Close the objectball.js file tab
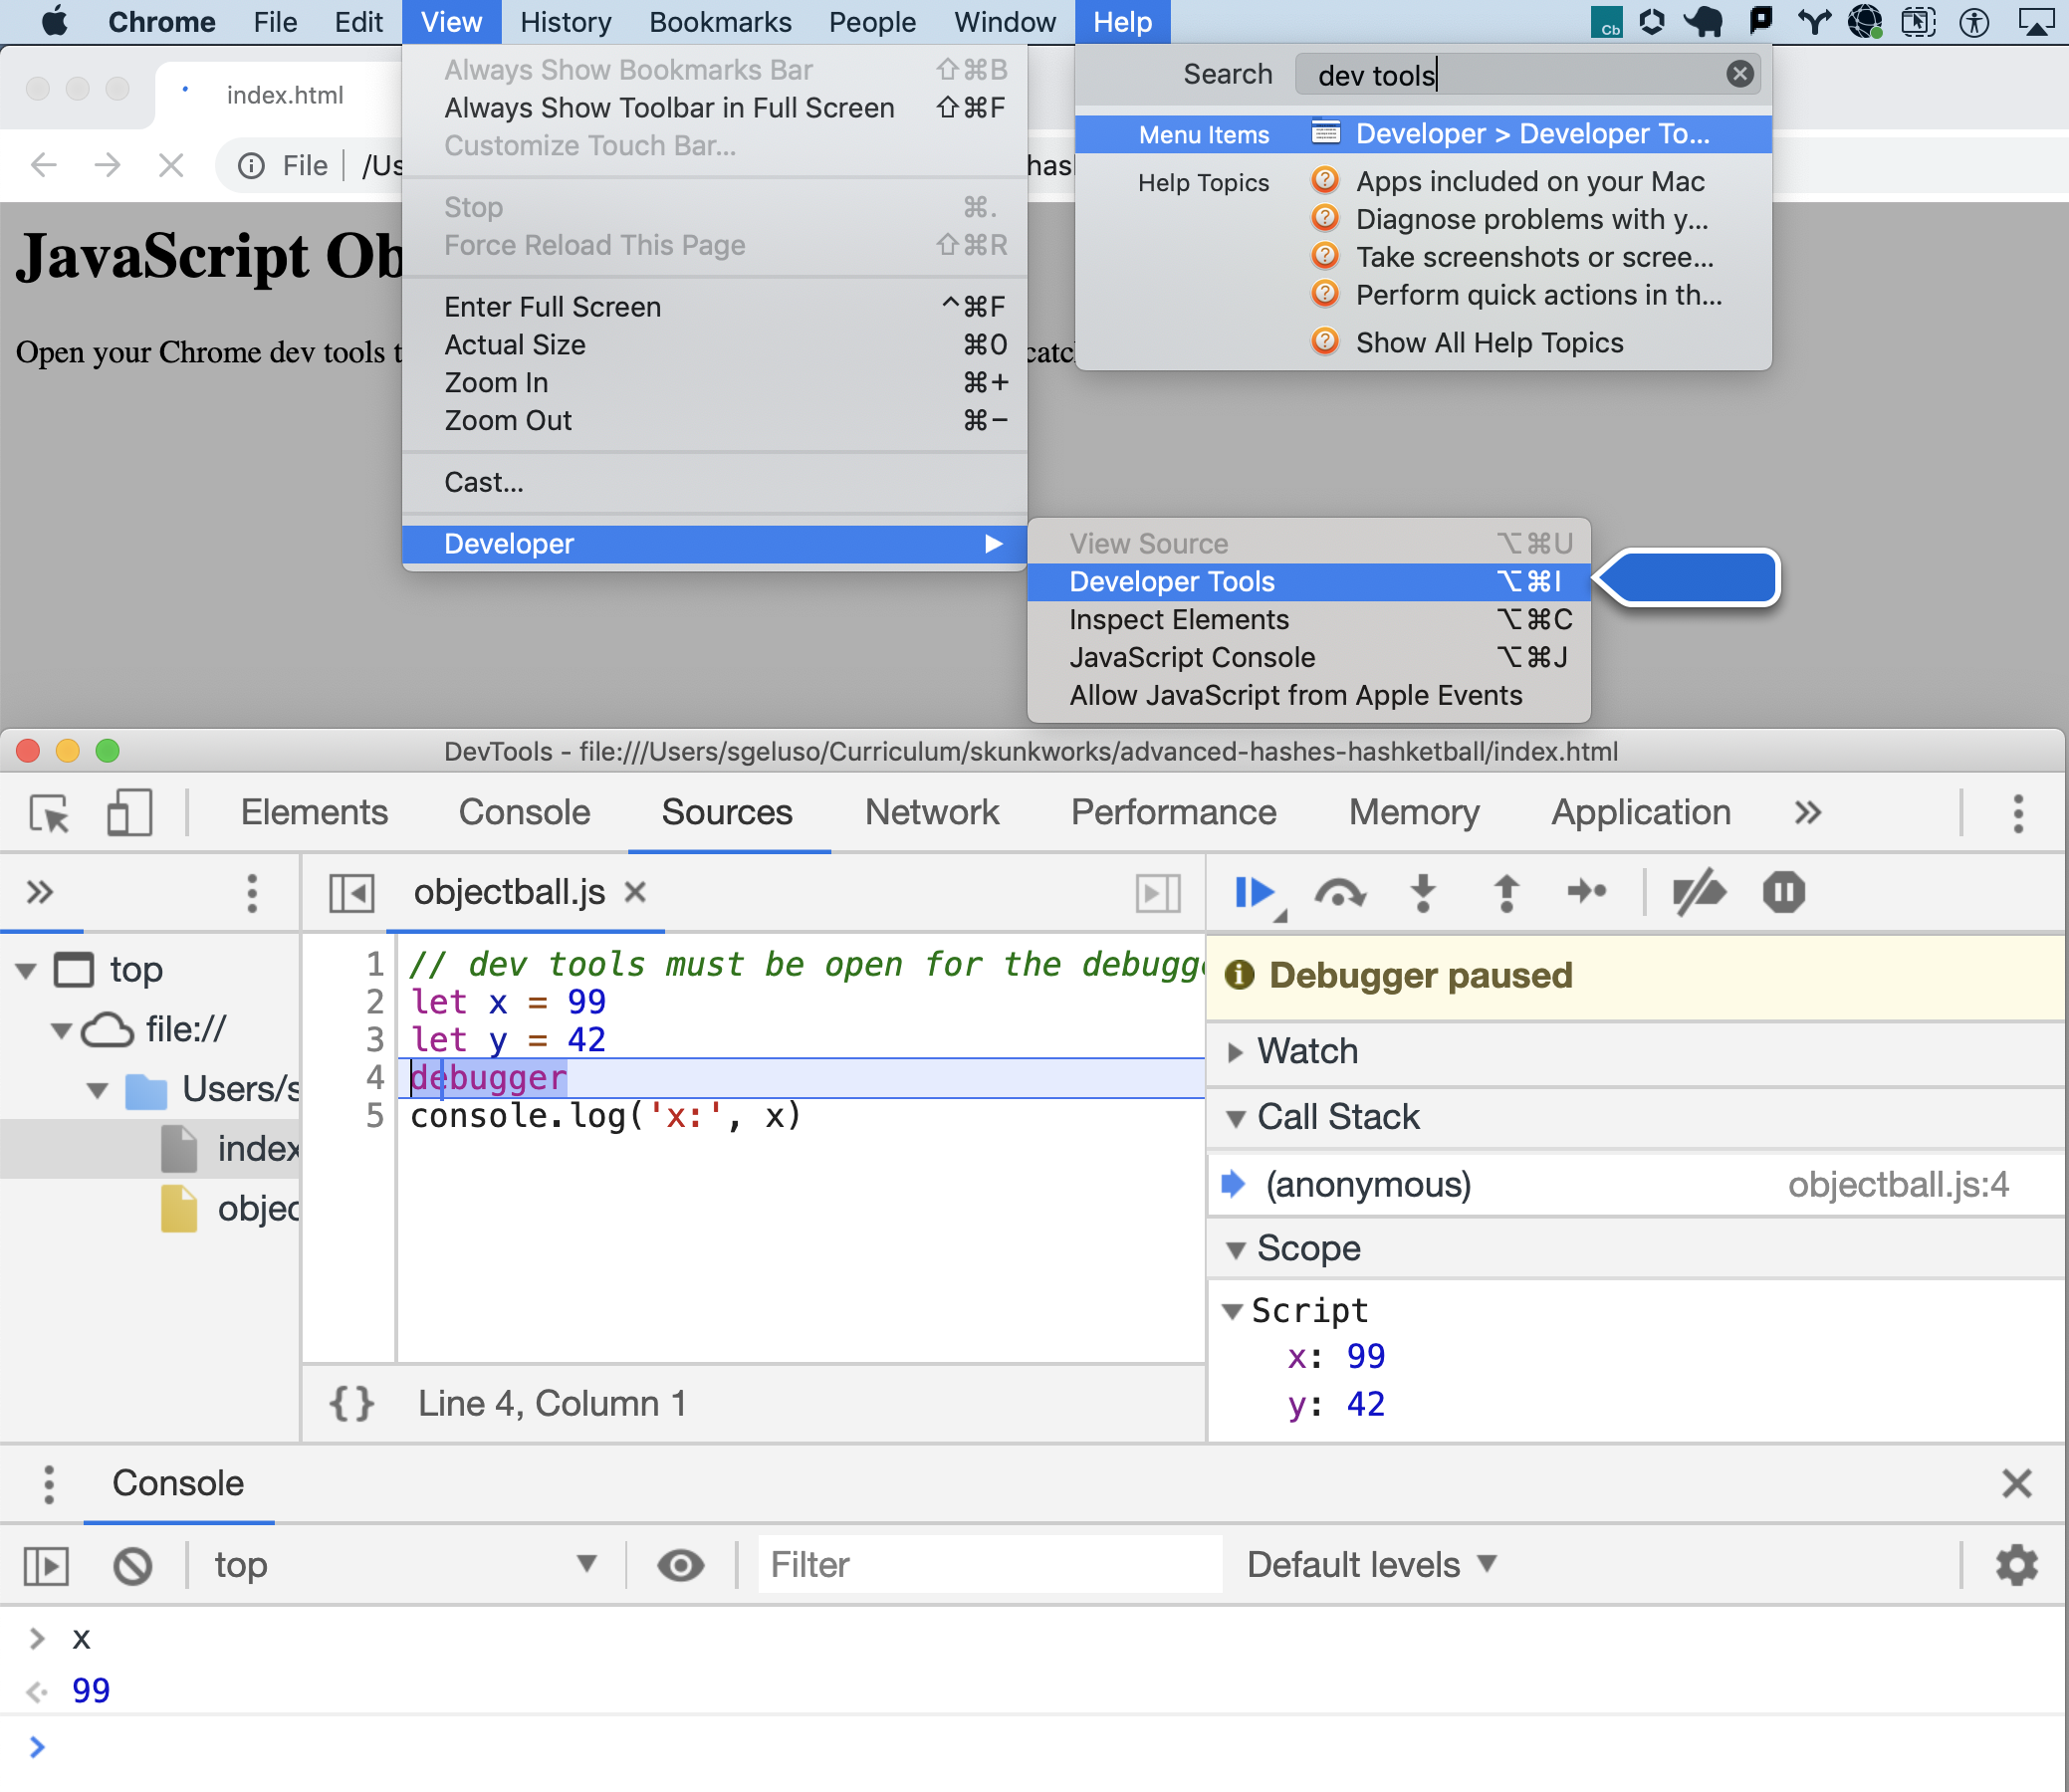 click(x=635, y=892)
